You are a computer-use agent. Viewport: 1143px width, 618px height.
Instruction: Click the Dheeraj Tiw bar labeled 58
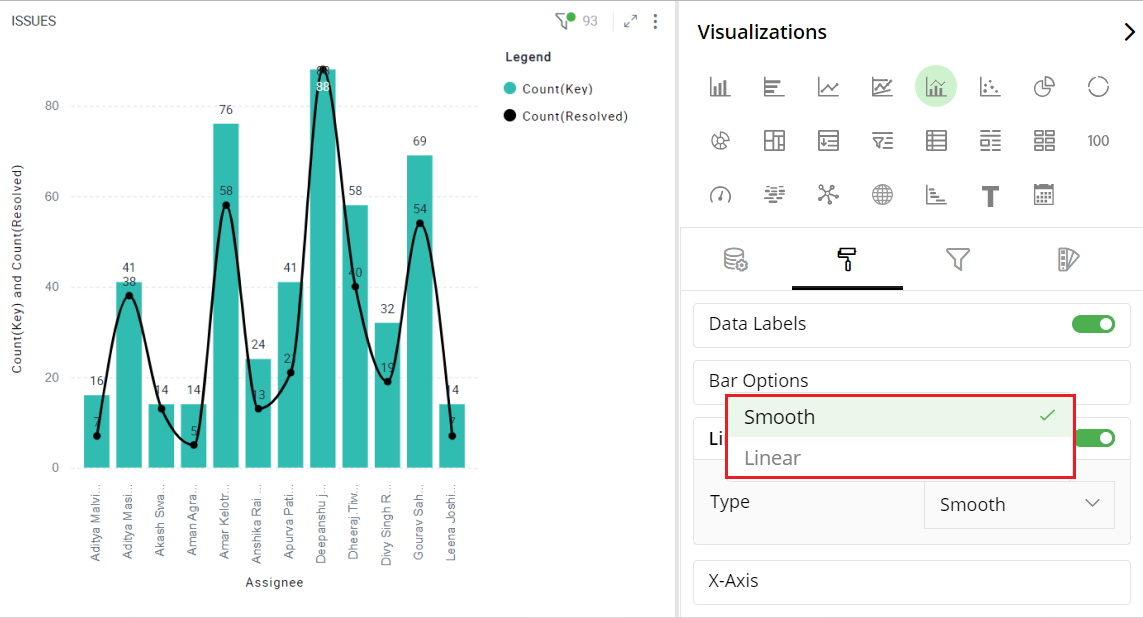click(355, 336)
